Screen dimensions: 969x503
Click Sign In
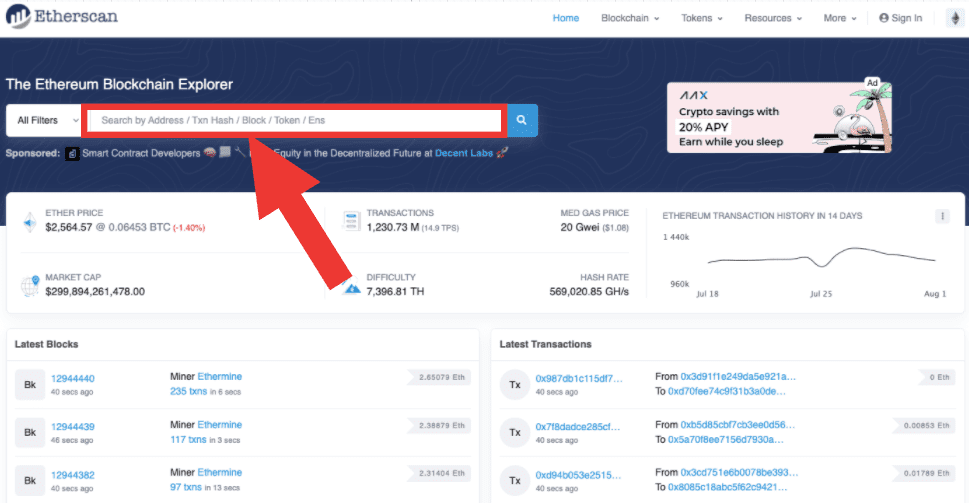coord(900,18)
